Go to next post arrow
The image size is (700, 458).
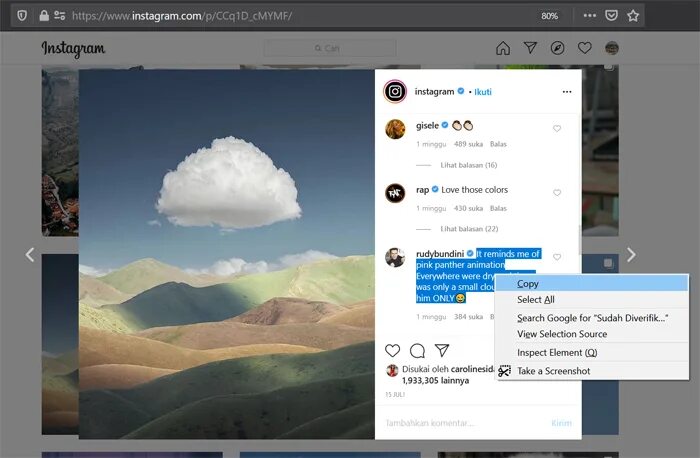(x=631, y=255)
